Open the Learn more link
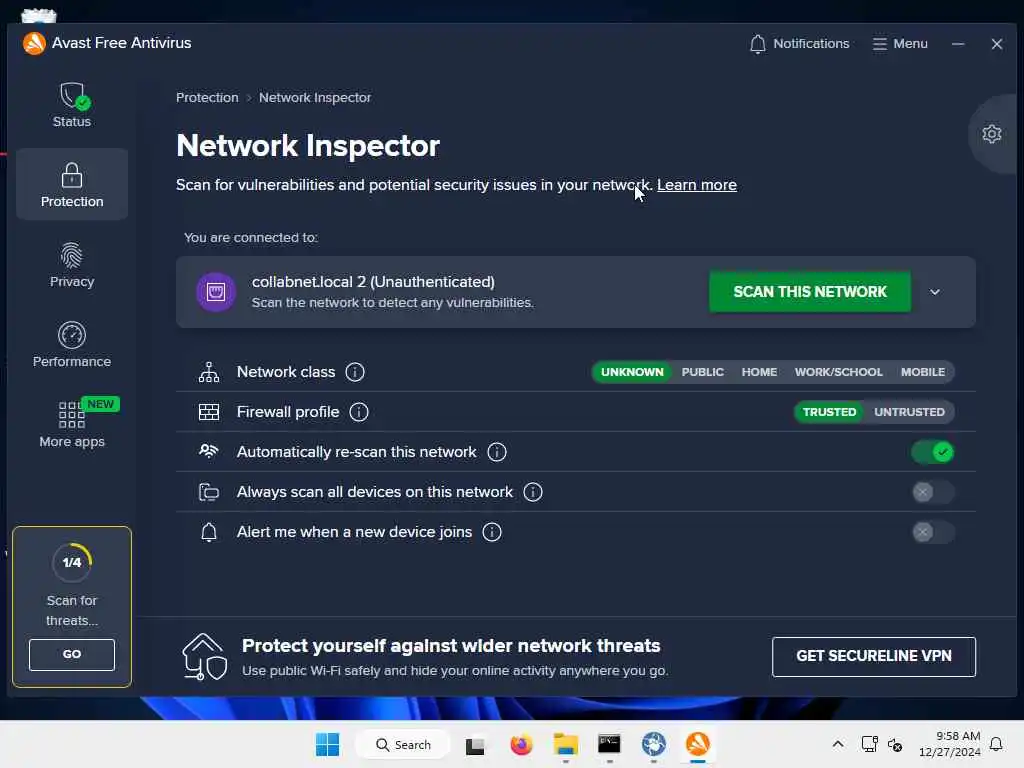 [696, 185]
